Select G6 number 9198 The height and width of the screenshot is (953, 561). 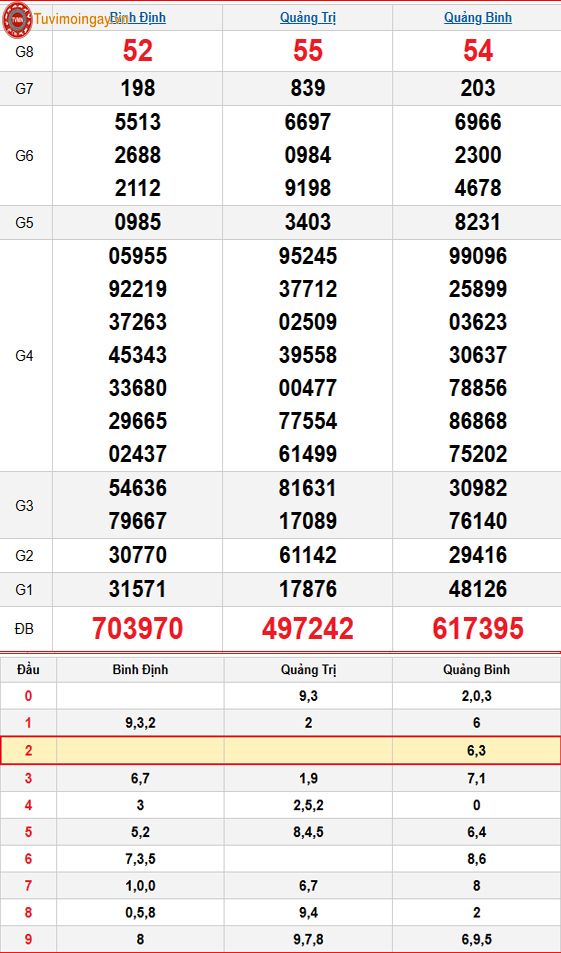(x=308, y=188)
